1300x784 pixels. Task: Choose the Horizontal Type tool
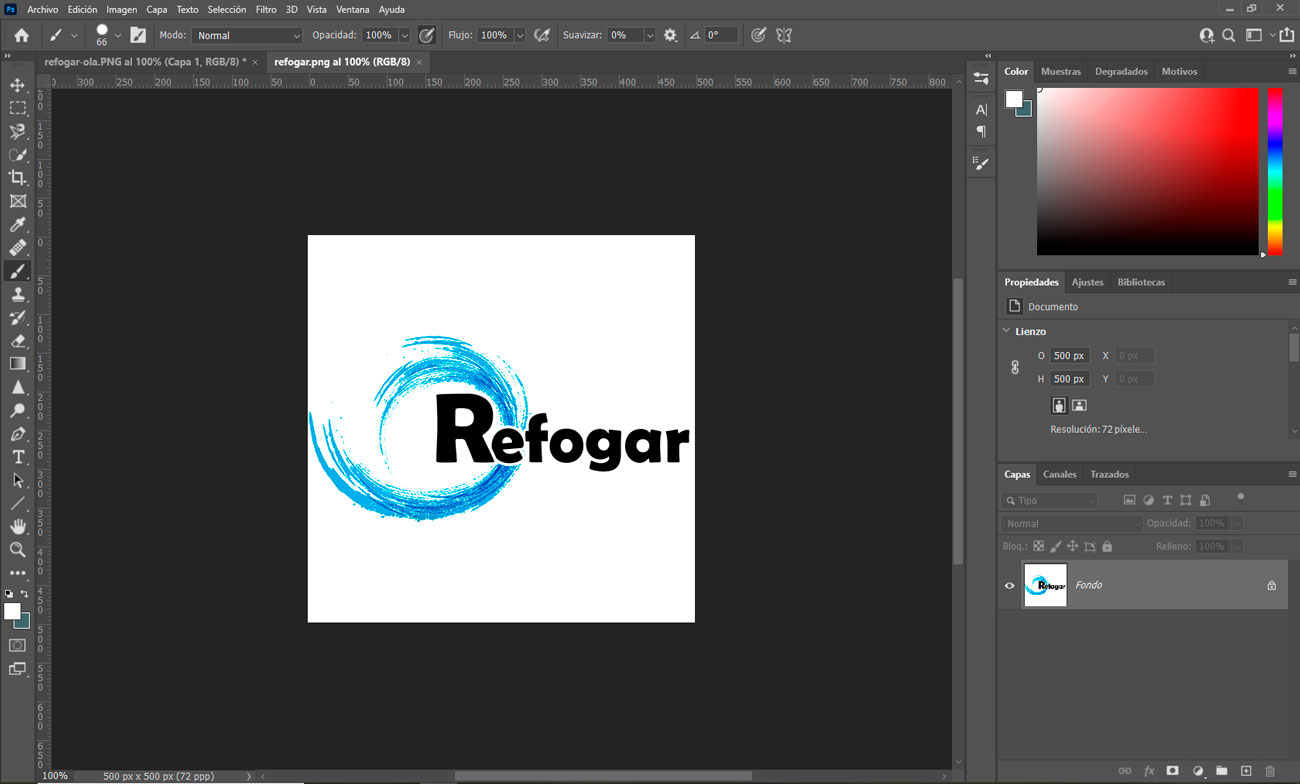tap(17, 457)
